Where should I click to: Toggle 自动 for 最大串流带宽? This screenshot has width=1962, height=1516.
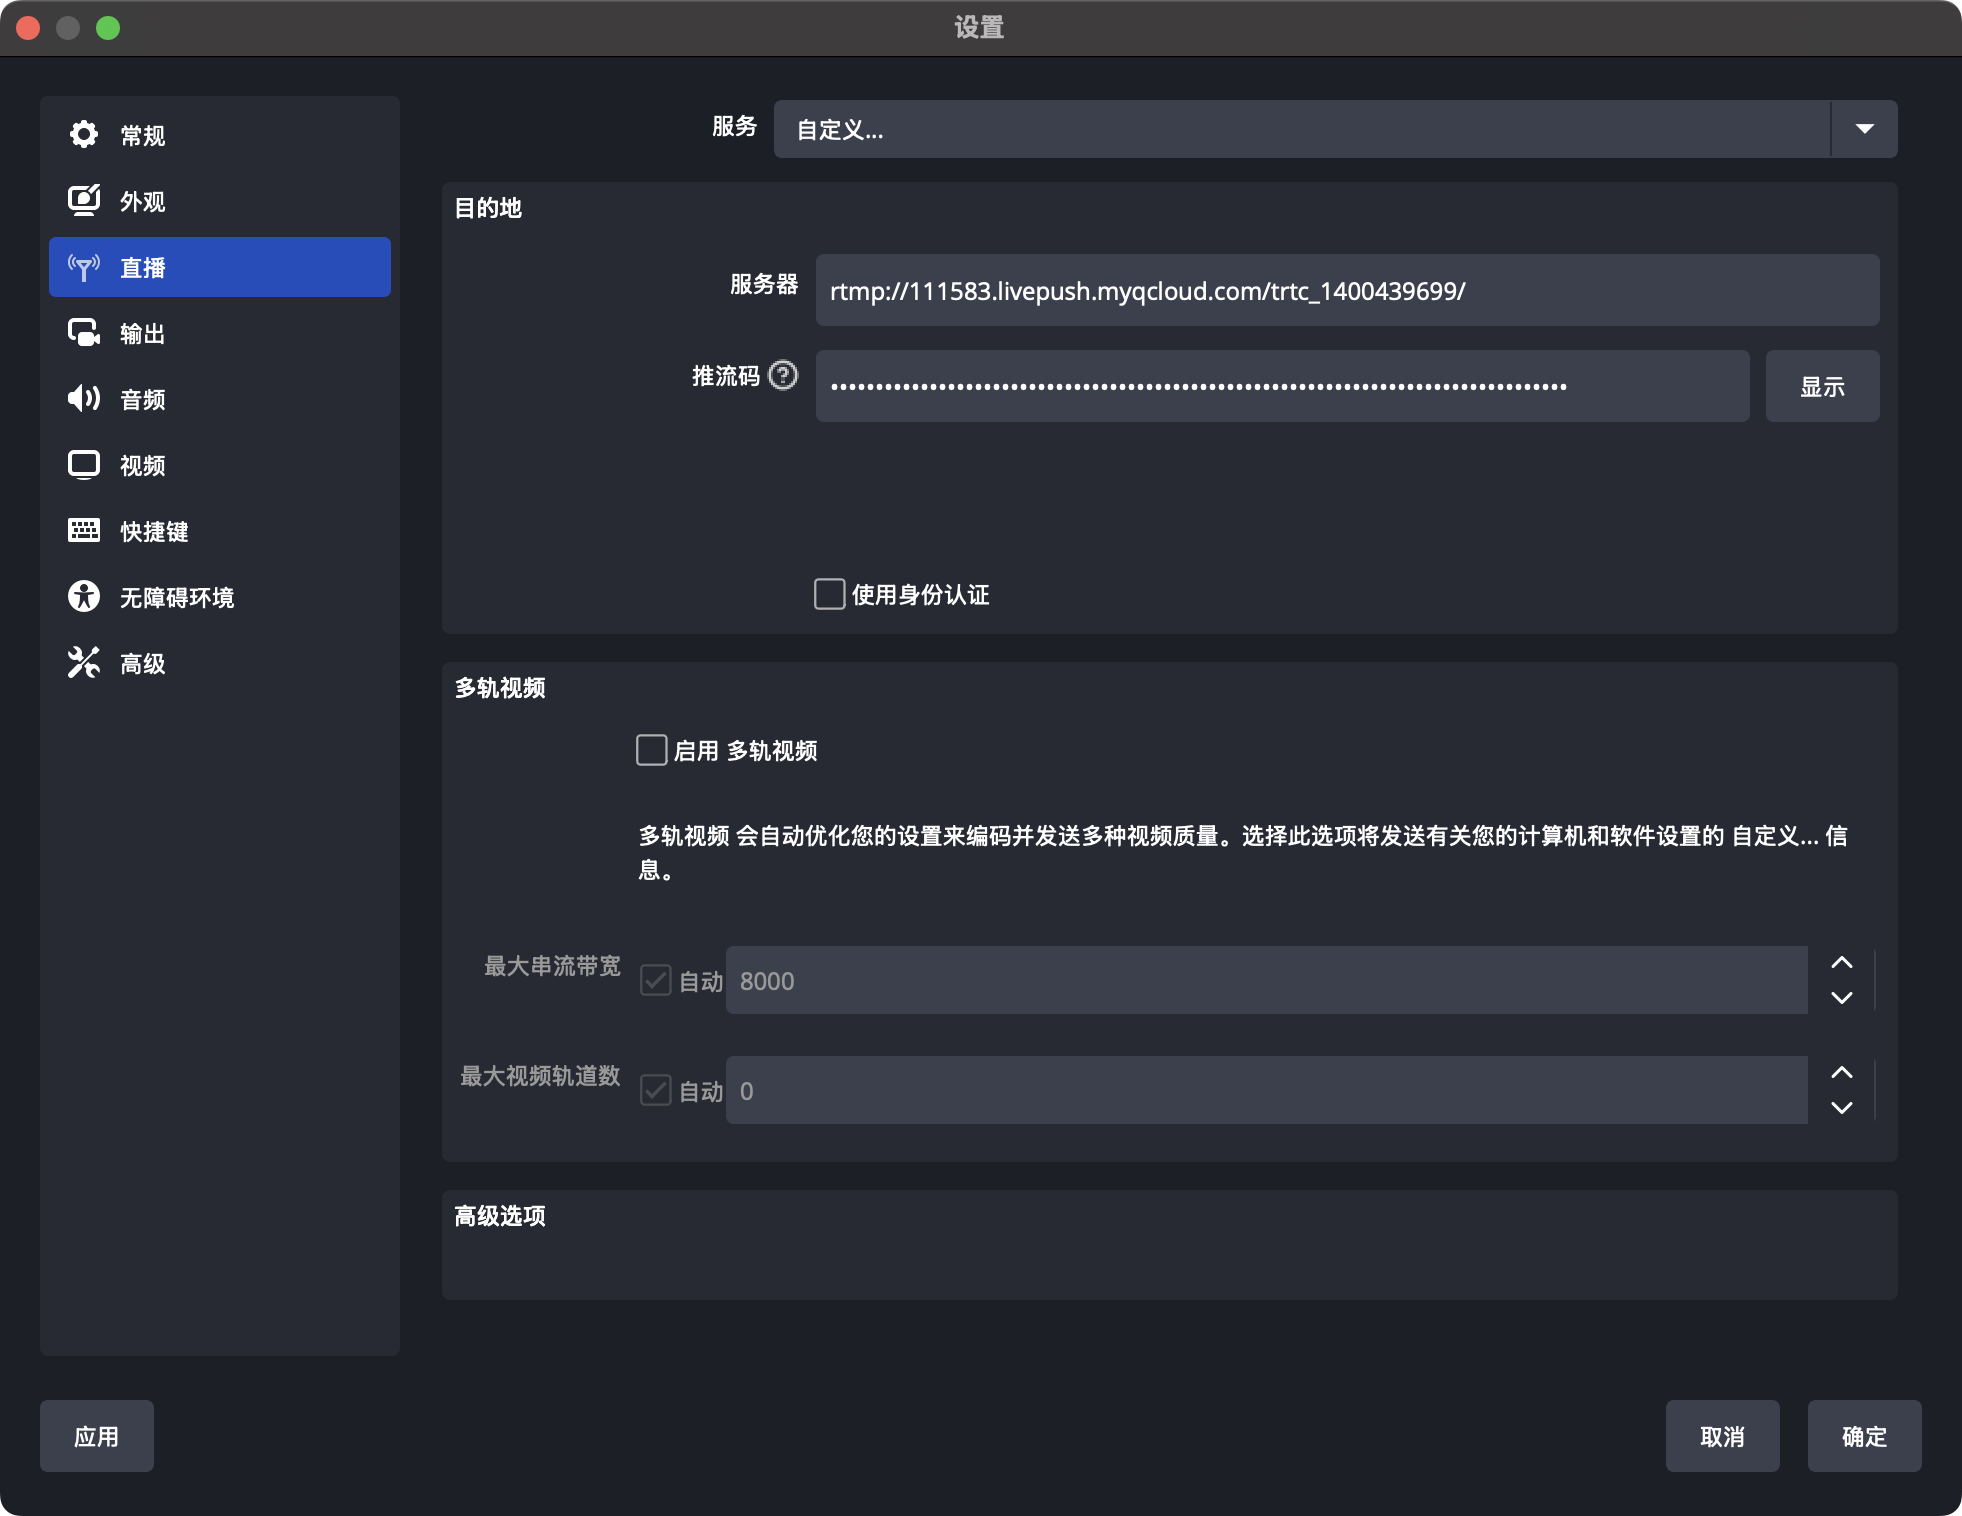656,980
